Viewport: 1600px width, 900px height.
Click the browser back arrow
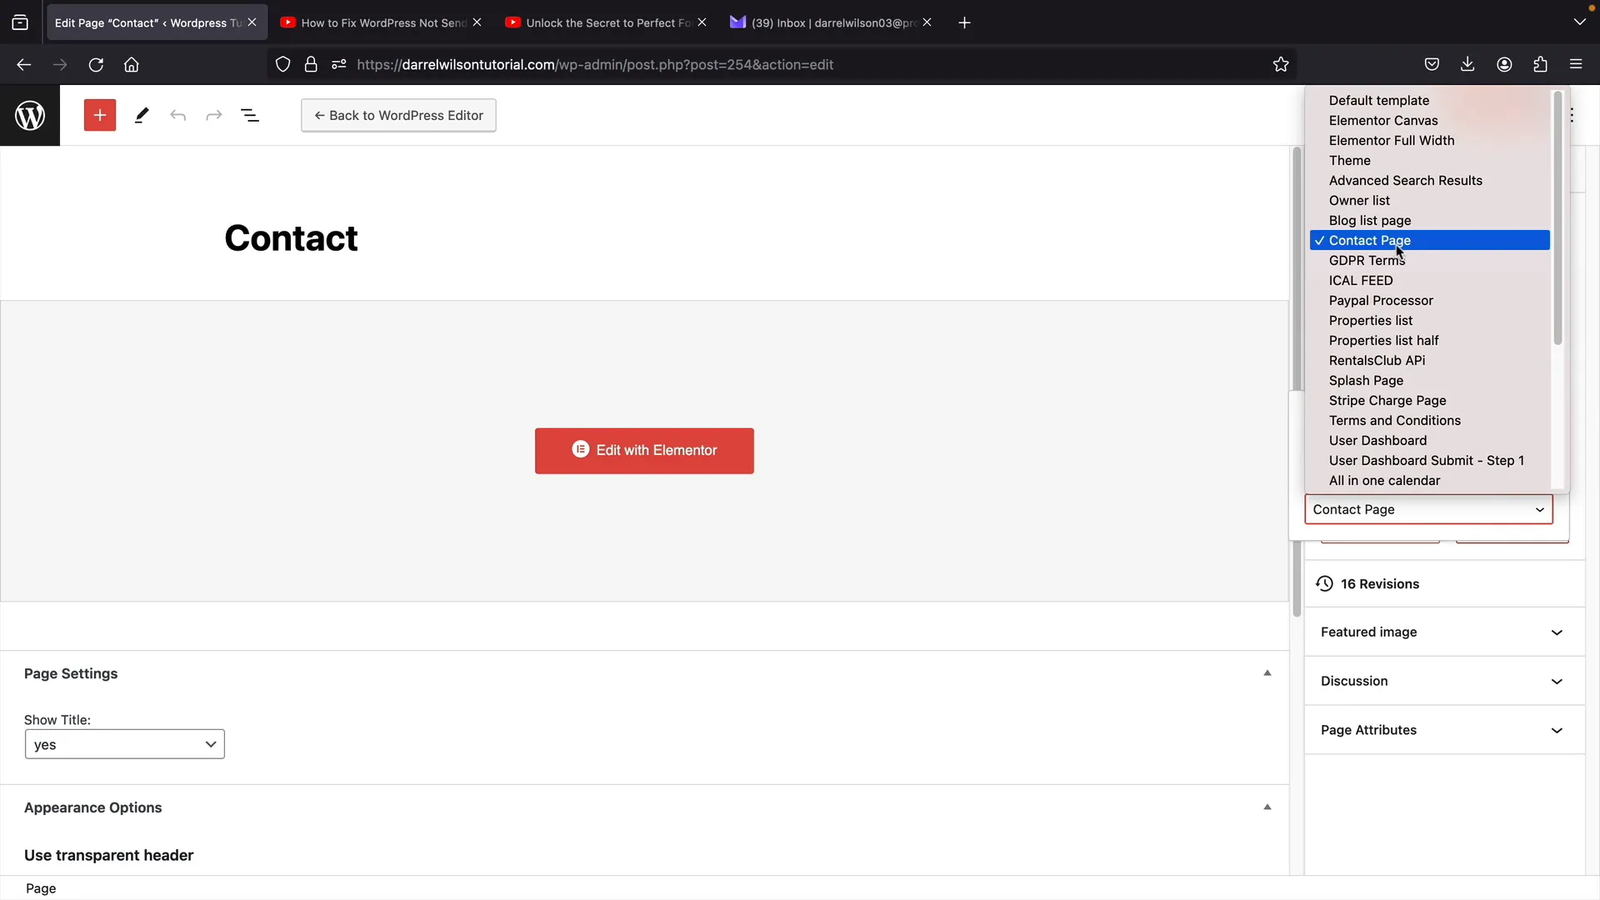[24, 64]
